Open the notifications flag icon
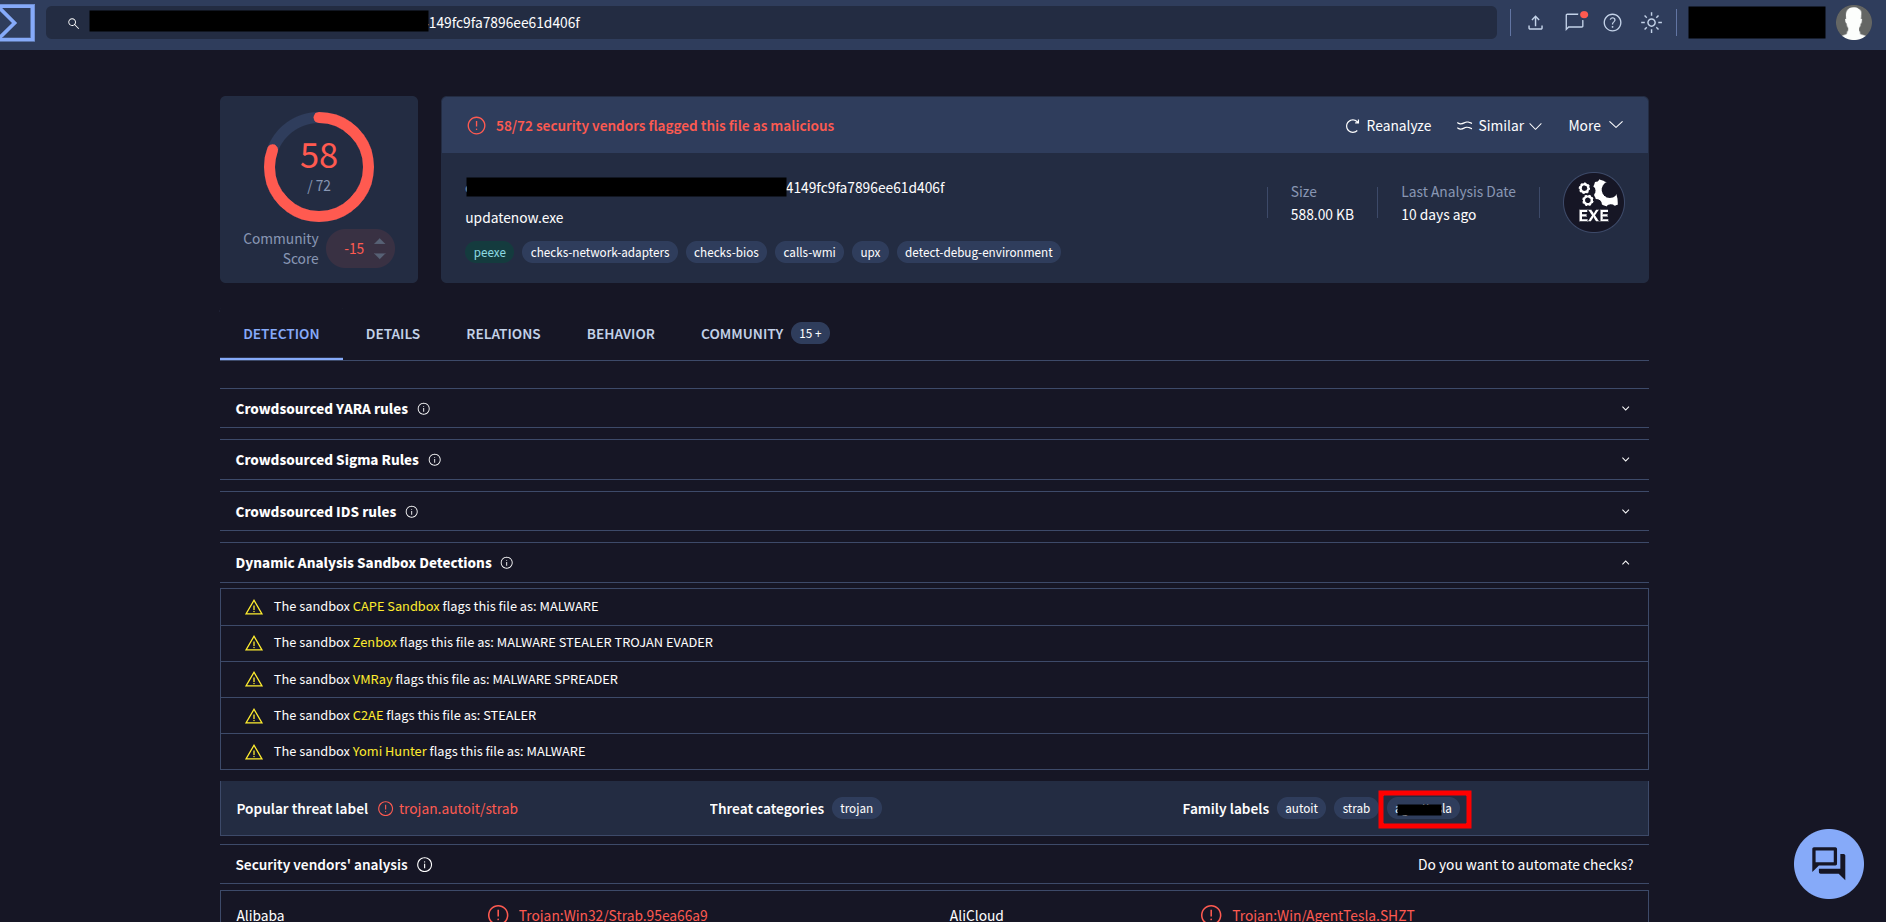1886x922 pixels. tap(1574, 22)
